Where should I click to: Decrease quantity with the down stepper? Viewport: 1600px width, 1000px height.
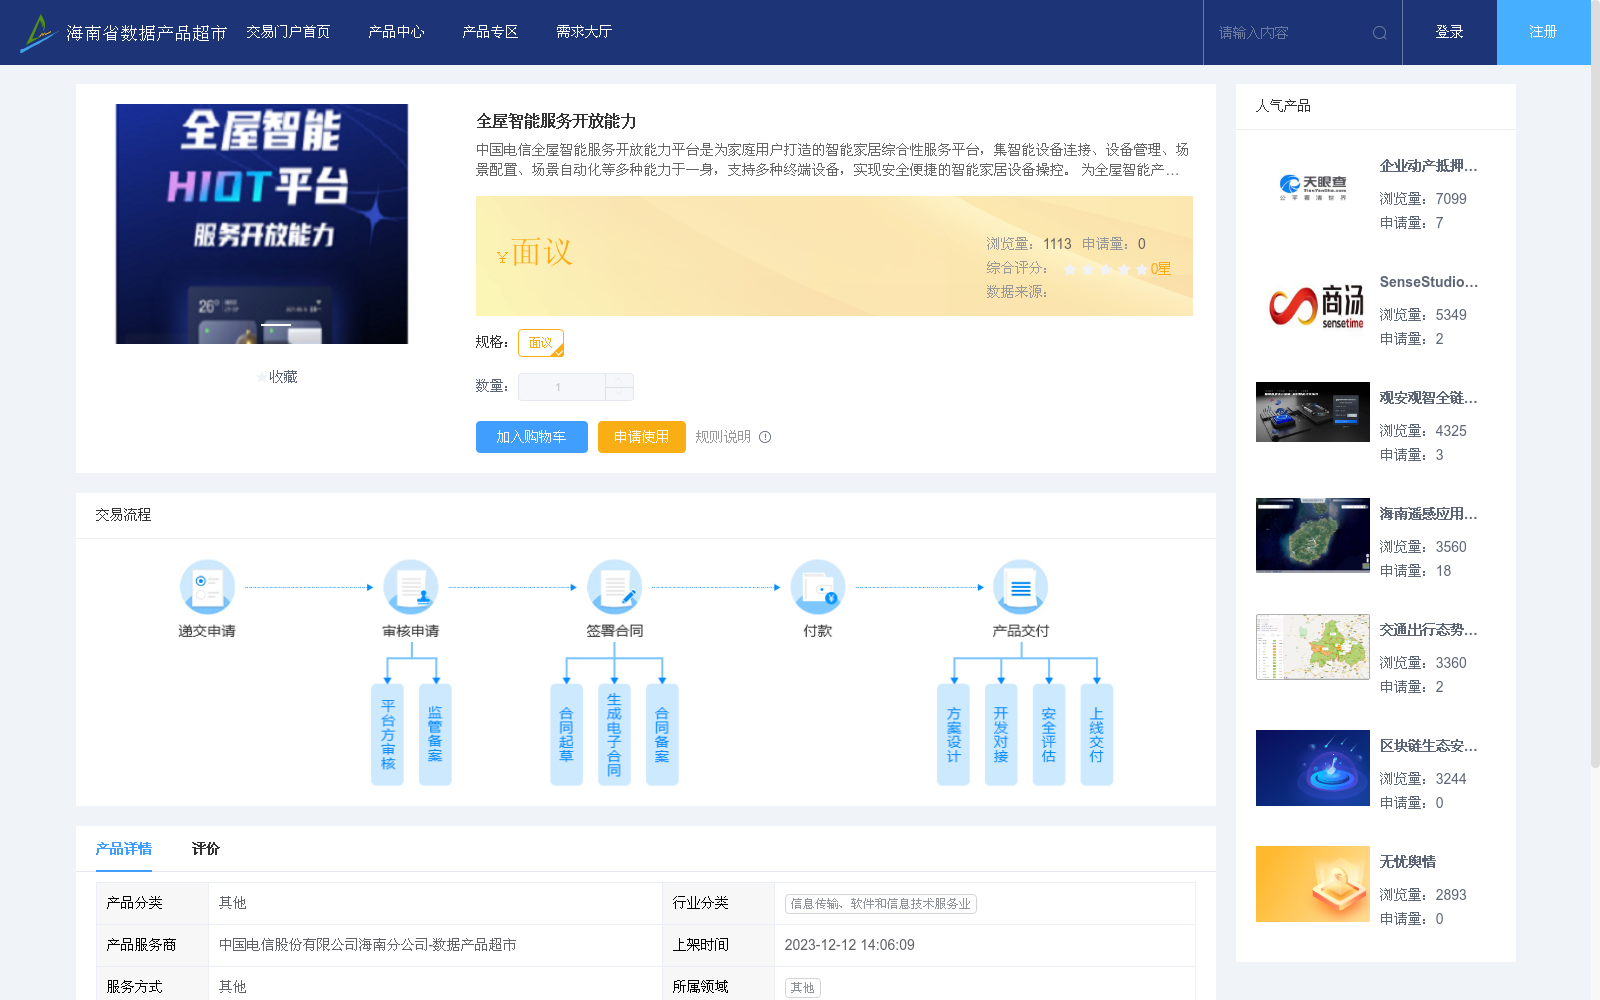point(619,394)
